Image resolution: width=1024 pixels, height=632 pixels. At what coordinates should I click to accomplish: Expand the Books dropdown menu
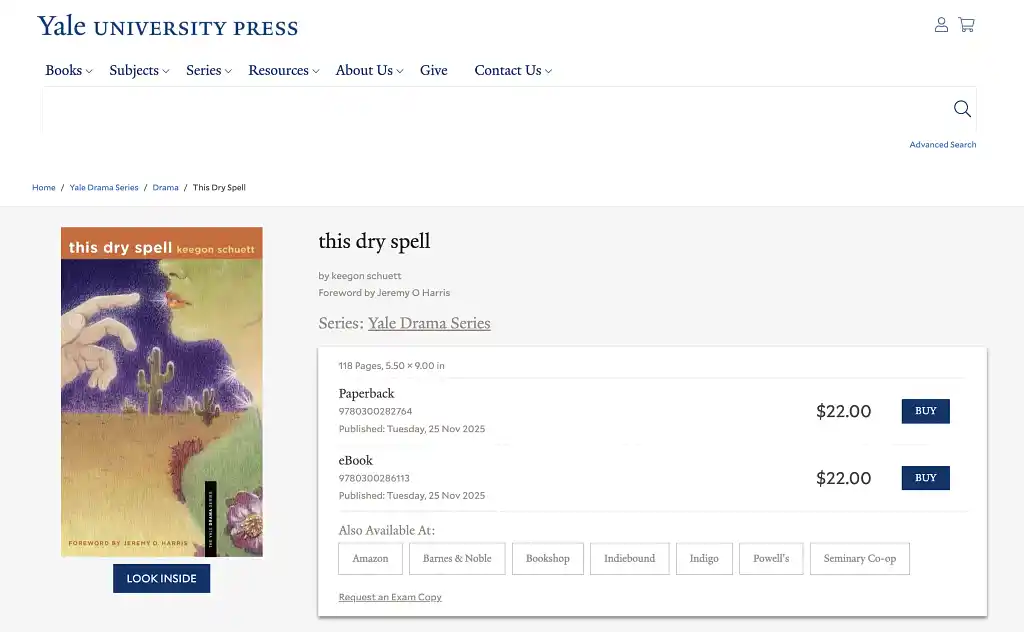68,70
